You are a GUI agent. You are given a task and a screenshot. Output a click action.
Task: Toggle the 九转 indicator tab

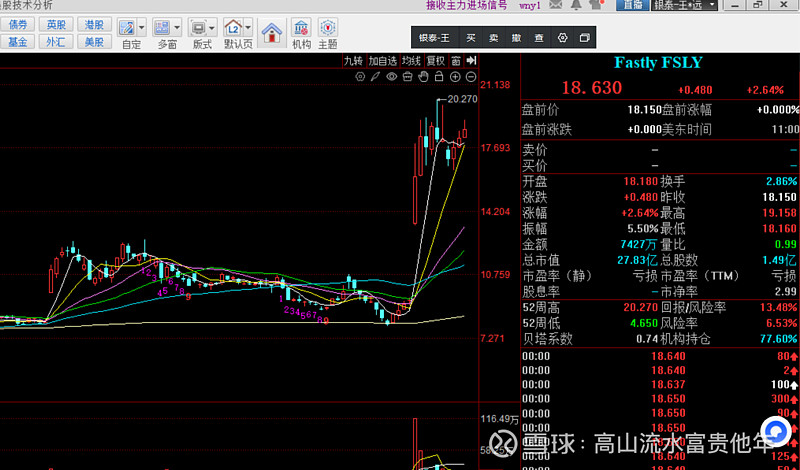[x=353, y=61]
